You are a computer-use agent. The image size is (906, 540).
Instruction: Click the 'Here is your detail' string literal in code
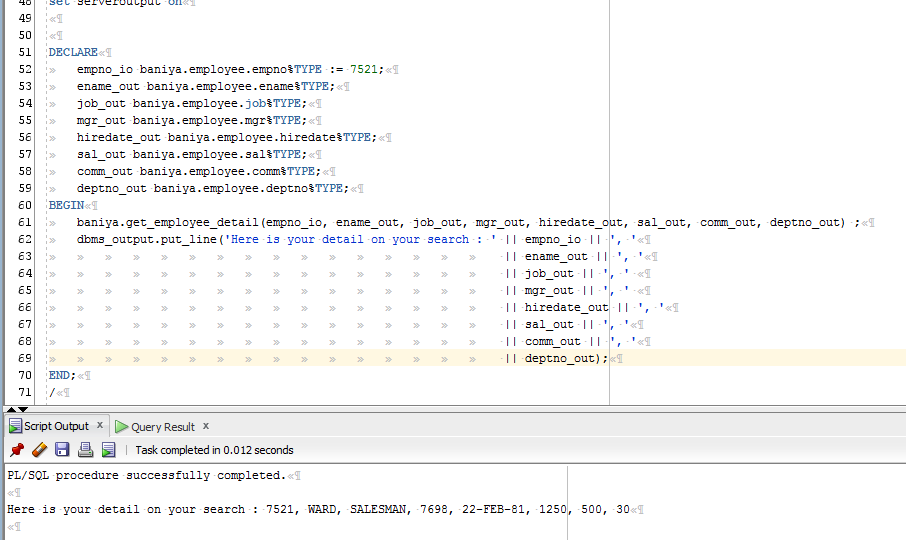click(360, 239)
